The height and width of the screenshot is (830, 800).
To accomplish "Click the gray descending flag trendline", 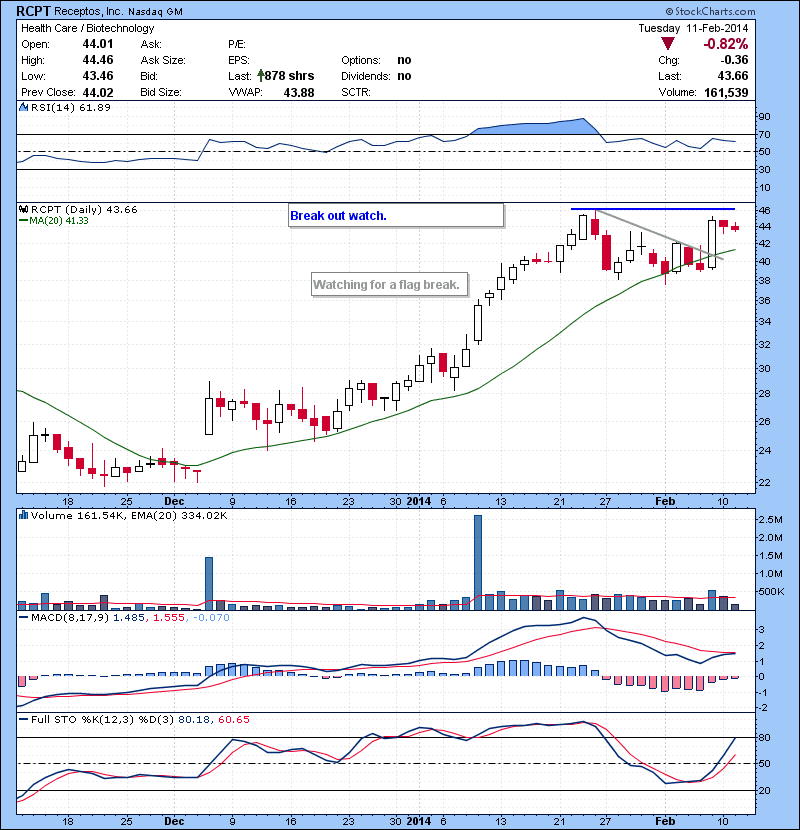I will point(659,235).
